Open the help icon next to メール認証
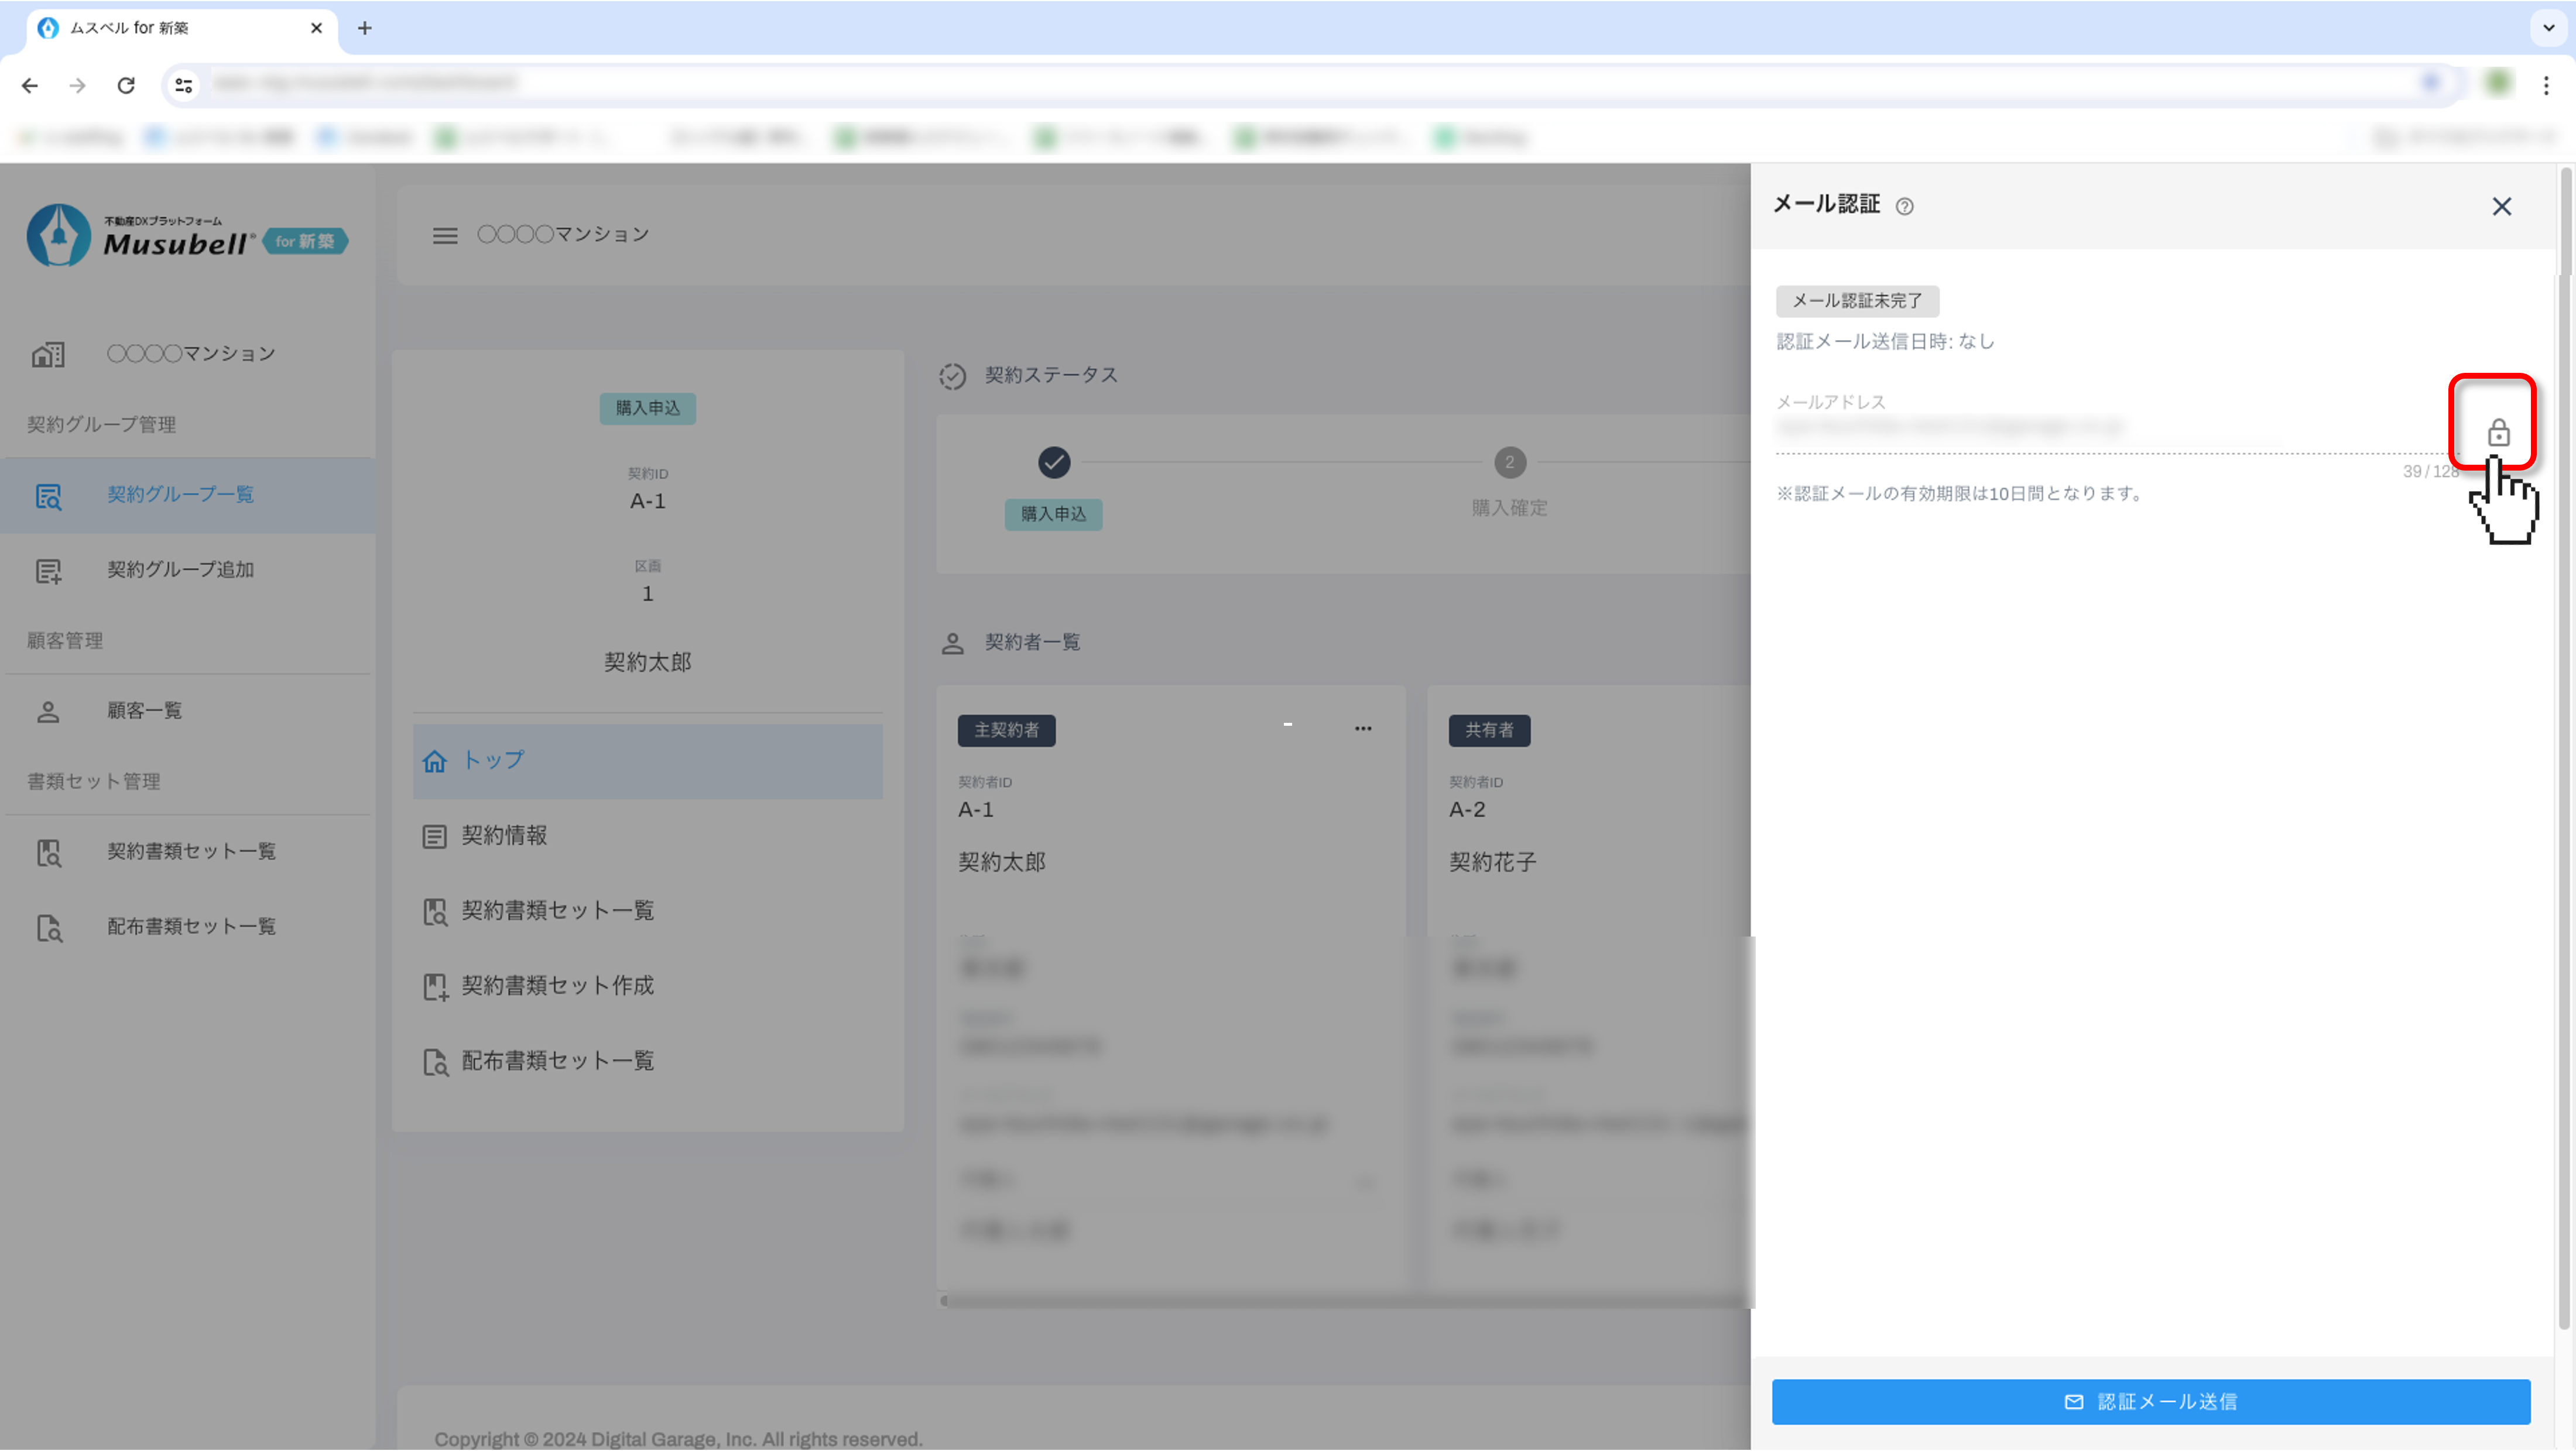 (x=1904, y=206)
